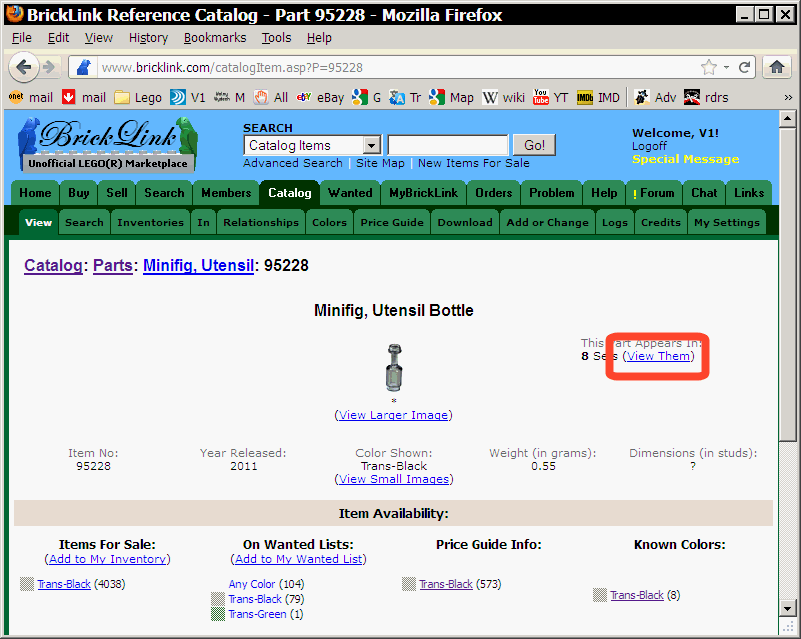Click the Trans-Black swatch under Known Colors

tap(600, 595)
